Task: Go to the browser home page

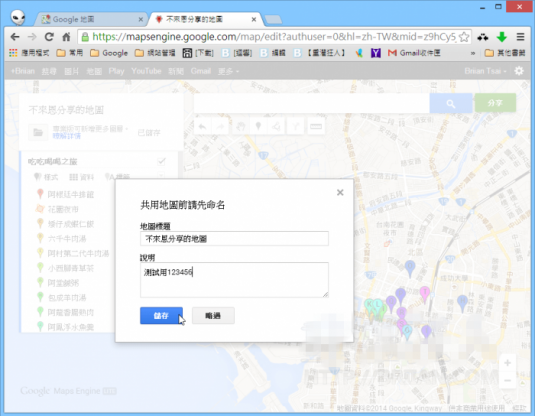Action: tap(66, 37)
